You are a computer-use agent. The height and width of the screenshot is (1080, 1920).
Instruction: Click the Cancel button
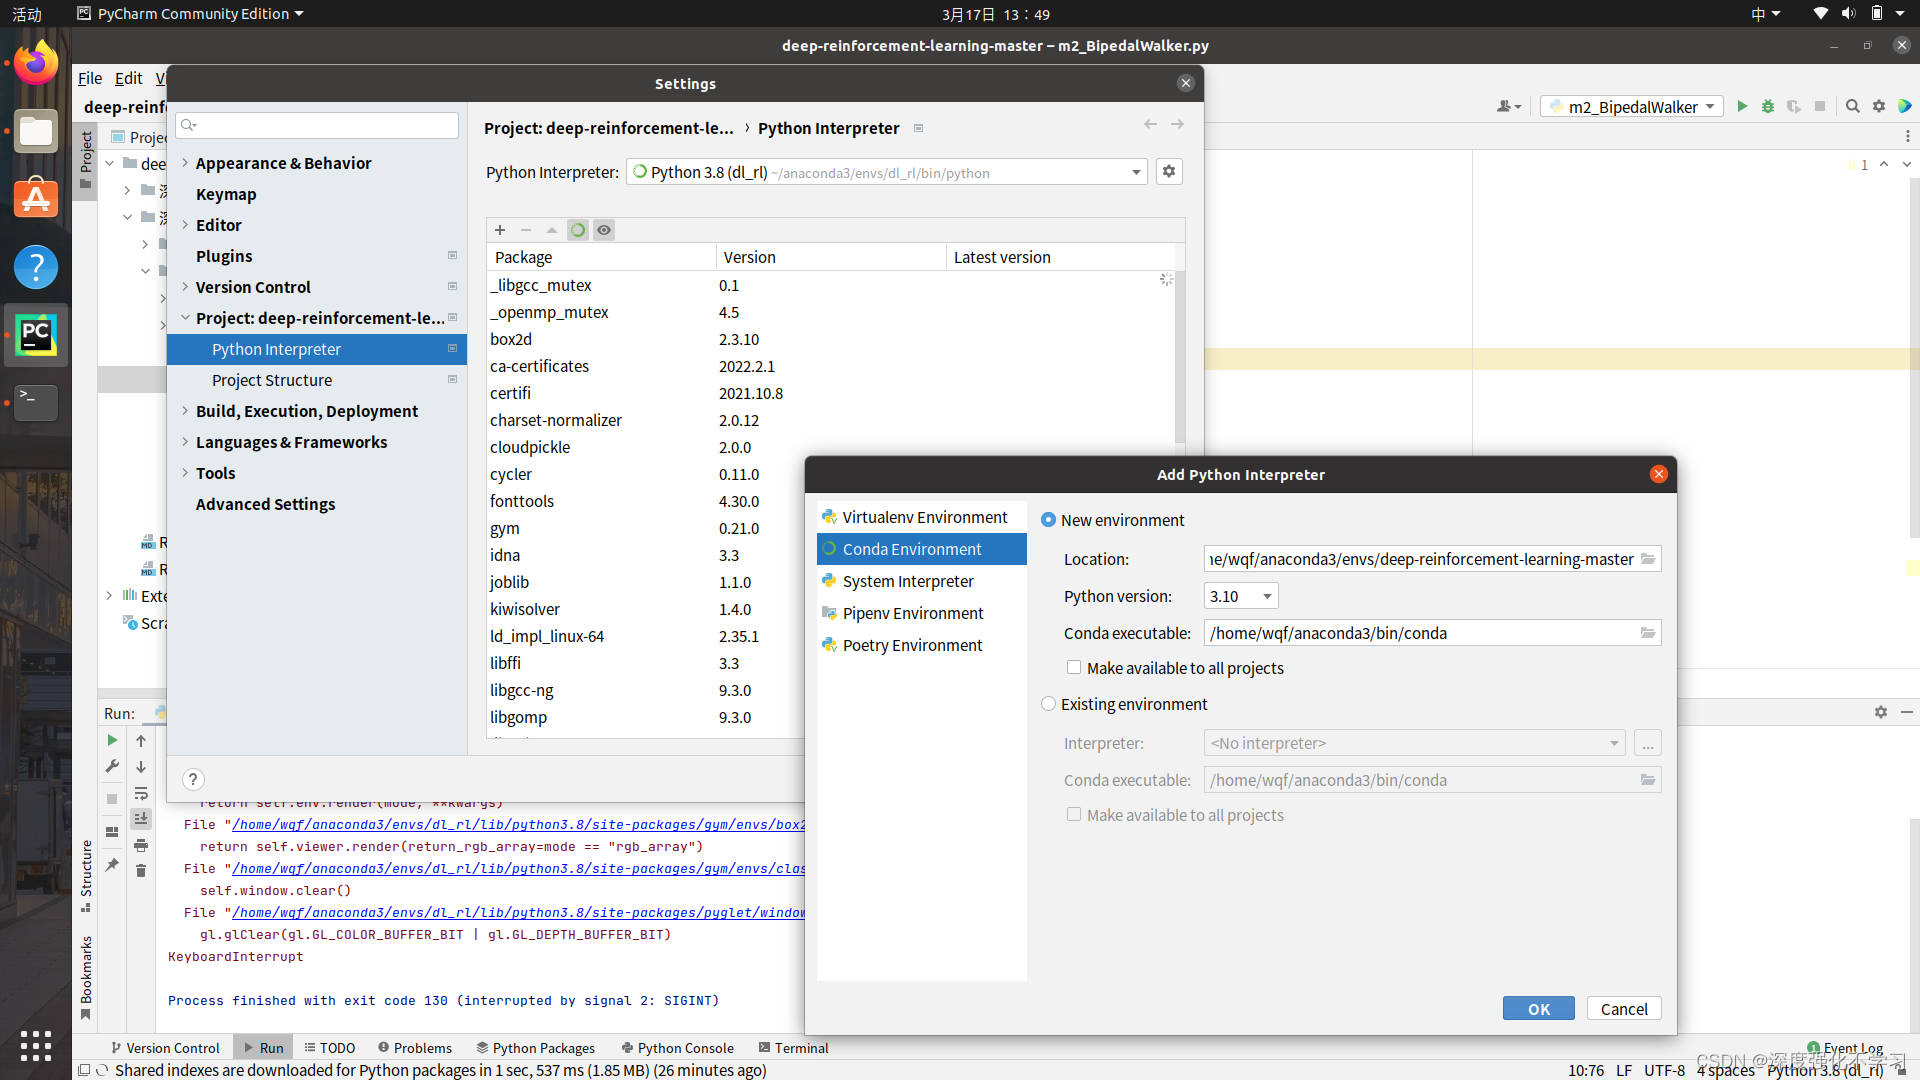(x=1623, y=1009)
